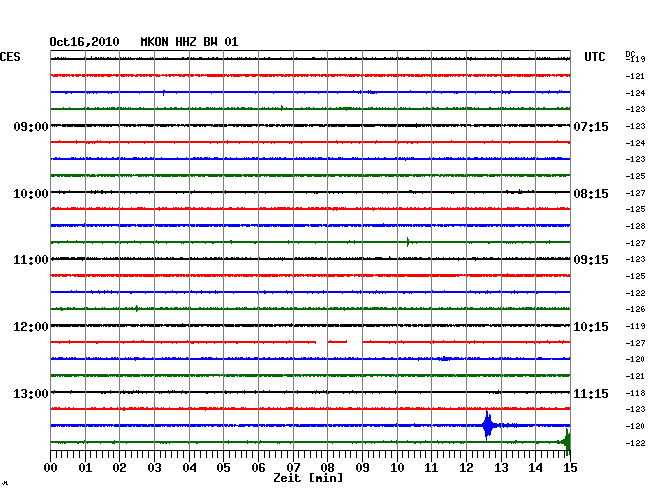Screen dimensions: 650x494
Task: Click minute 10 on the time axis
Action: tap(397, 468)
